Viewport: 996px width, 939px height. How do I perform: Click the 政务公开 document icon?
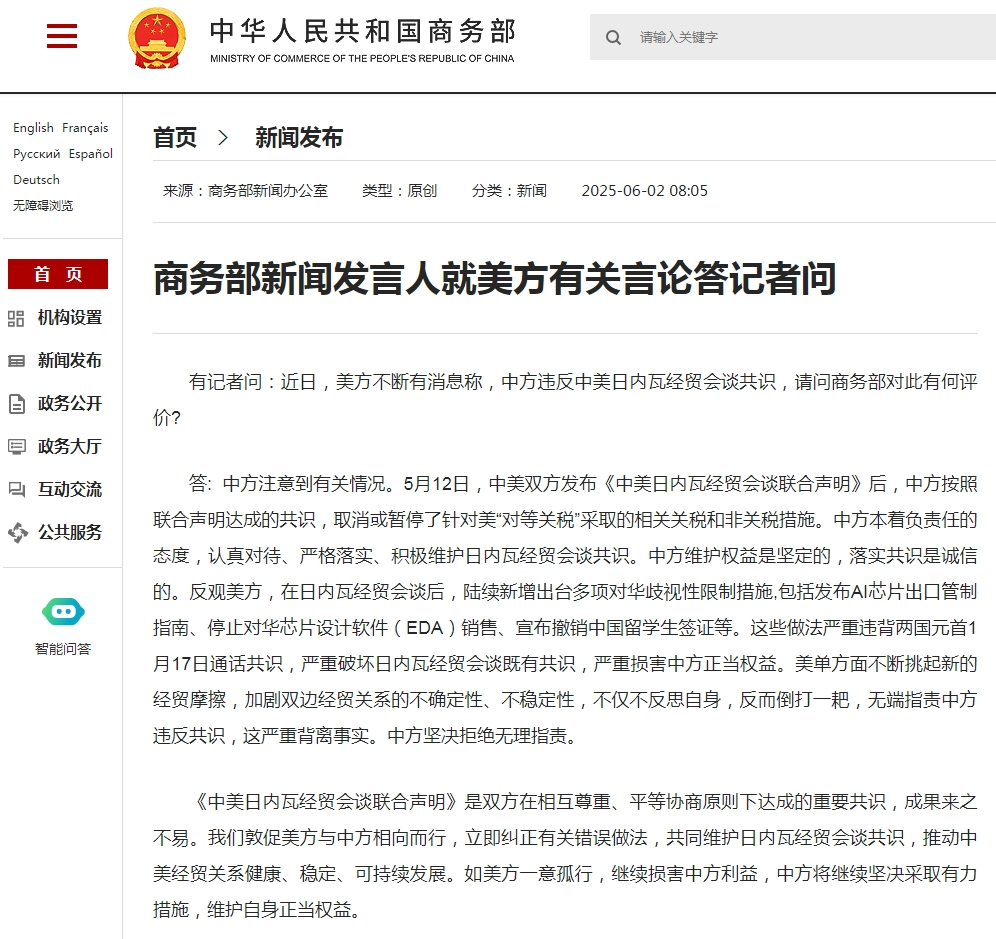[16, 404]
